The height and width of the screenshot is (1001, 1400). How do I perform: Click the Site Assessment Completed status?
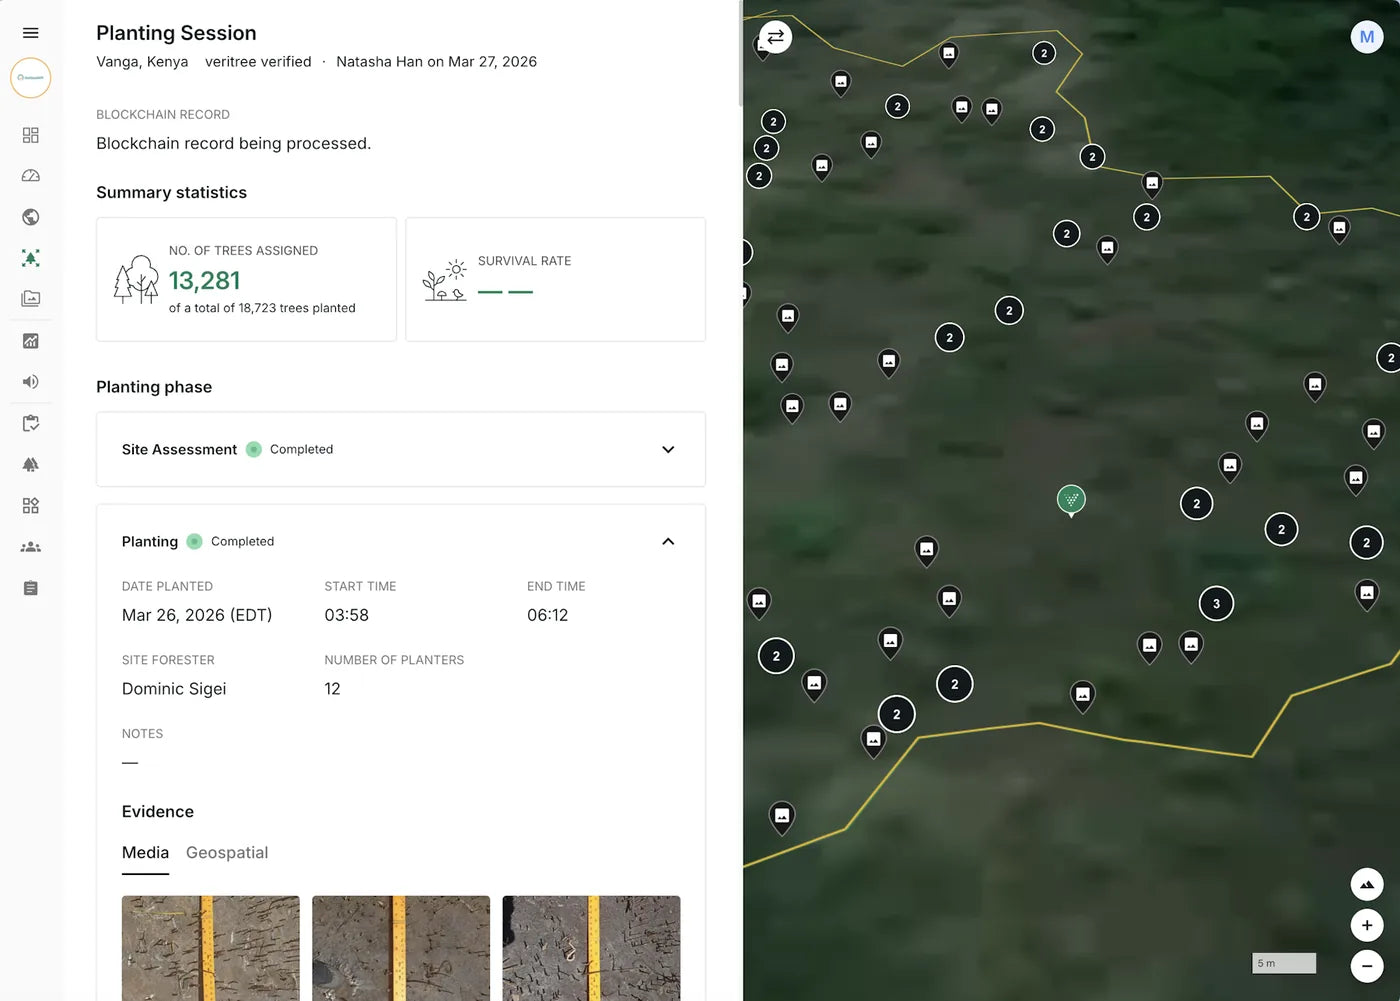click(290, 450)
